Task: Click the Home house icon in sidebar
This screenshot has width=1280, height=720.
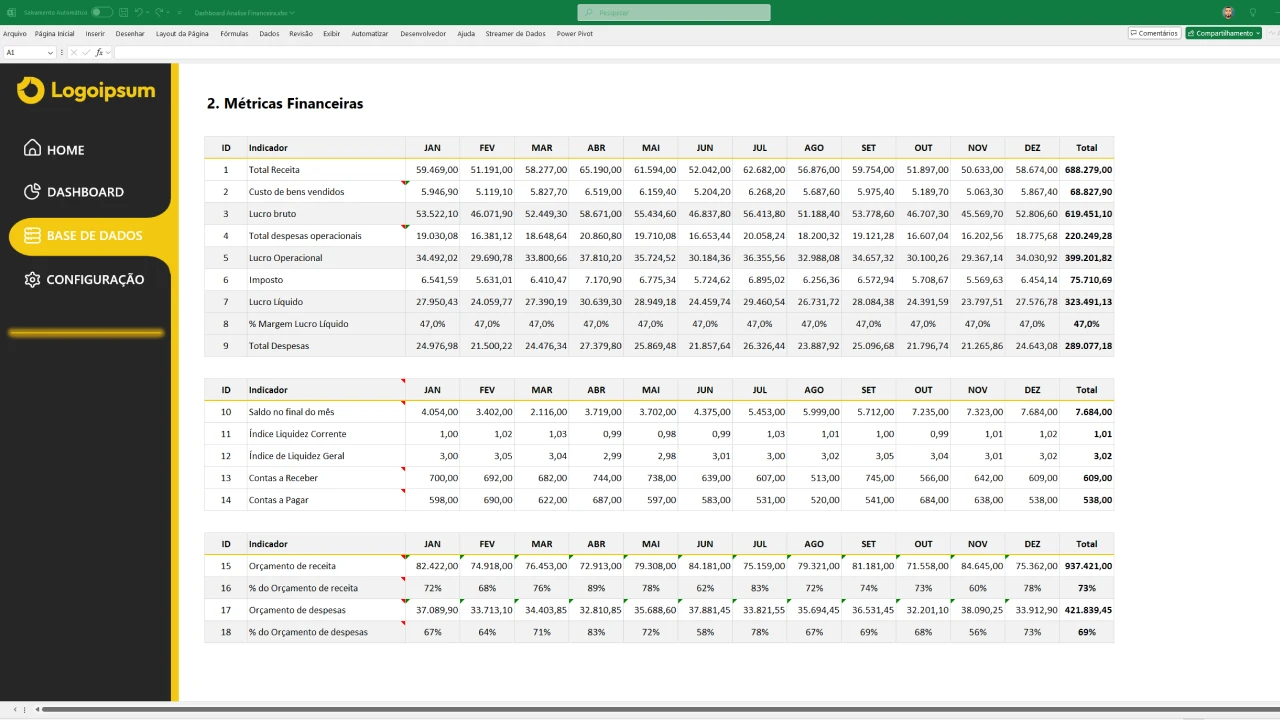Action: click(33, 149)
